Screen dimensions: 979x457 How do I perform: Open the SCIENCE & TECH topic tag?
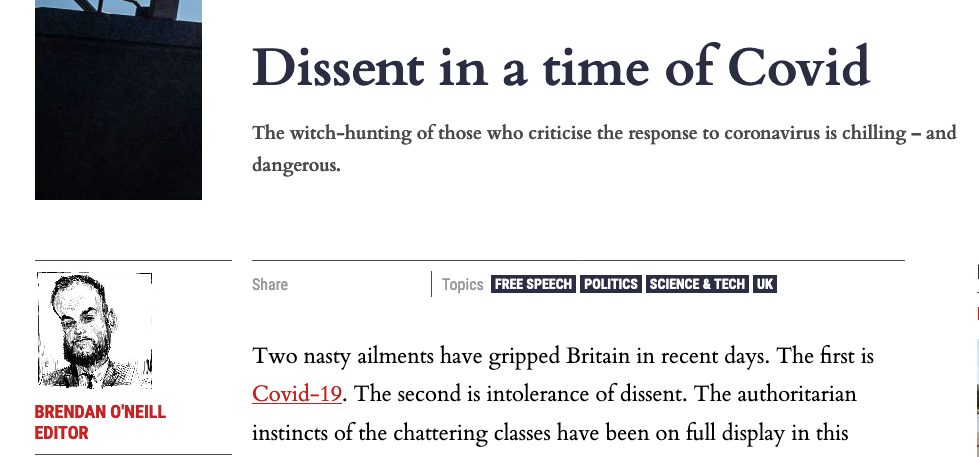point(697,284)
